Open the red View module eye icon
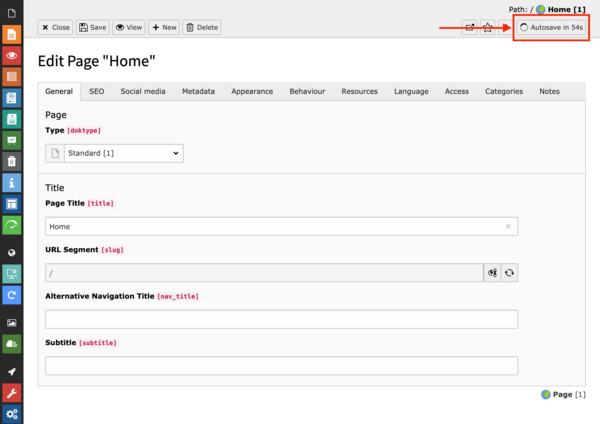This screenshot has height=424, width=600. coord(11,55)
